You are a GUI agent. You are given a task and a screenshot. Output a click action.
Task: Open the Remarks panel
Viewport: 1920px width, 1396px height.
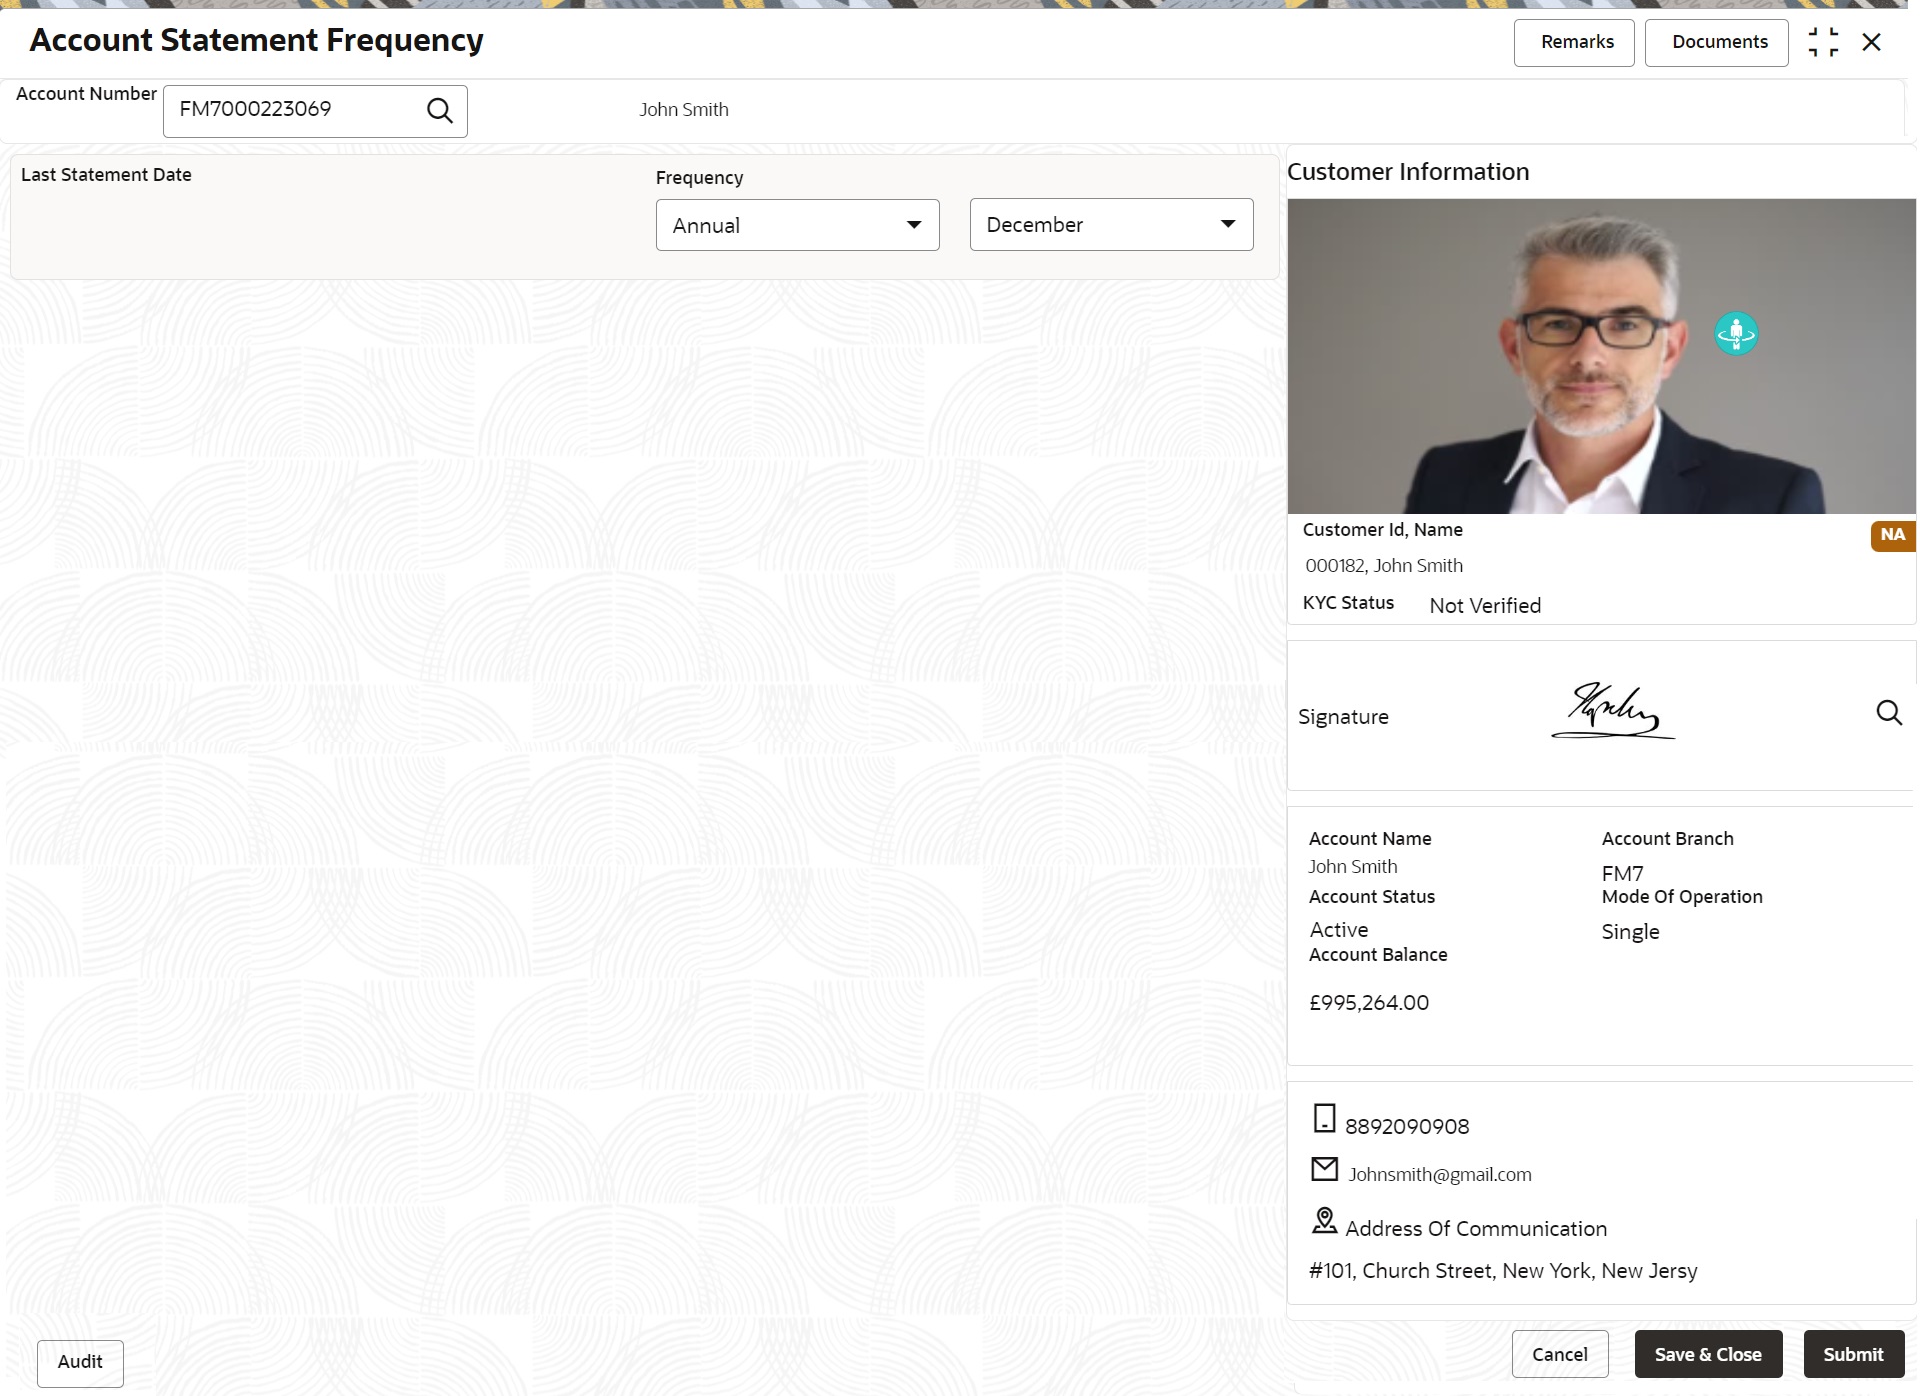click(x=1574, y=43)
